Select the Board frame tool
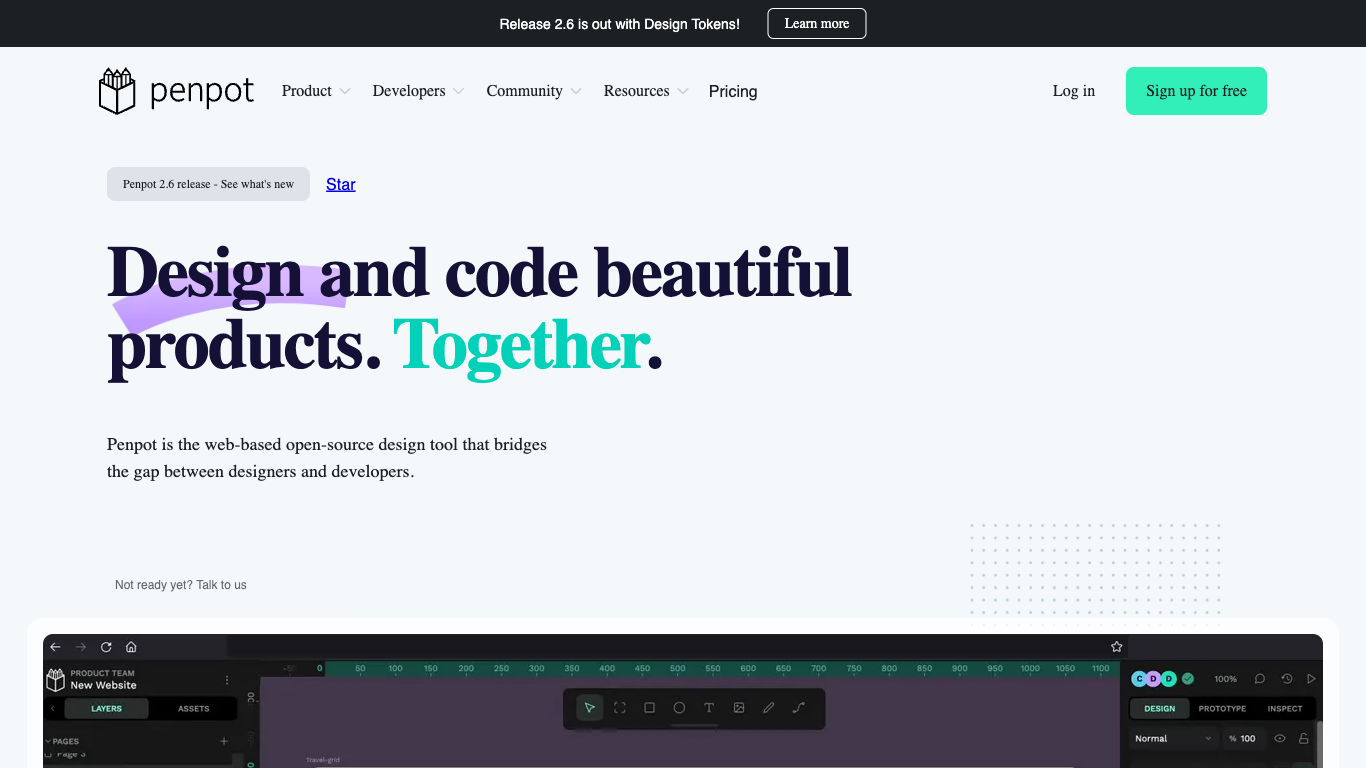The image size is (1366, 768). point(620,708)
